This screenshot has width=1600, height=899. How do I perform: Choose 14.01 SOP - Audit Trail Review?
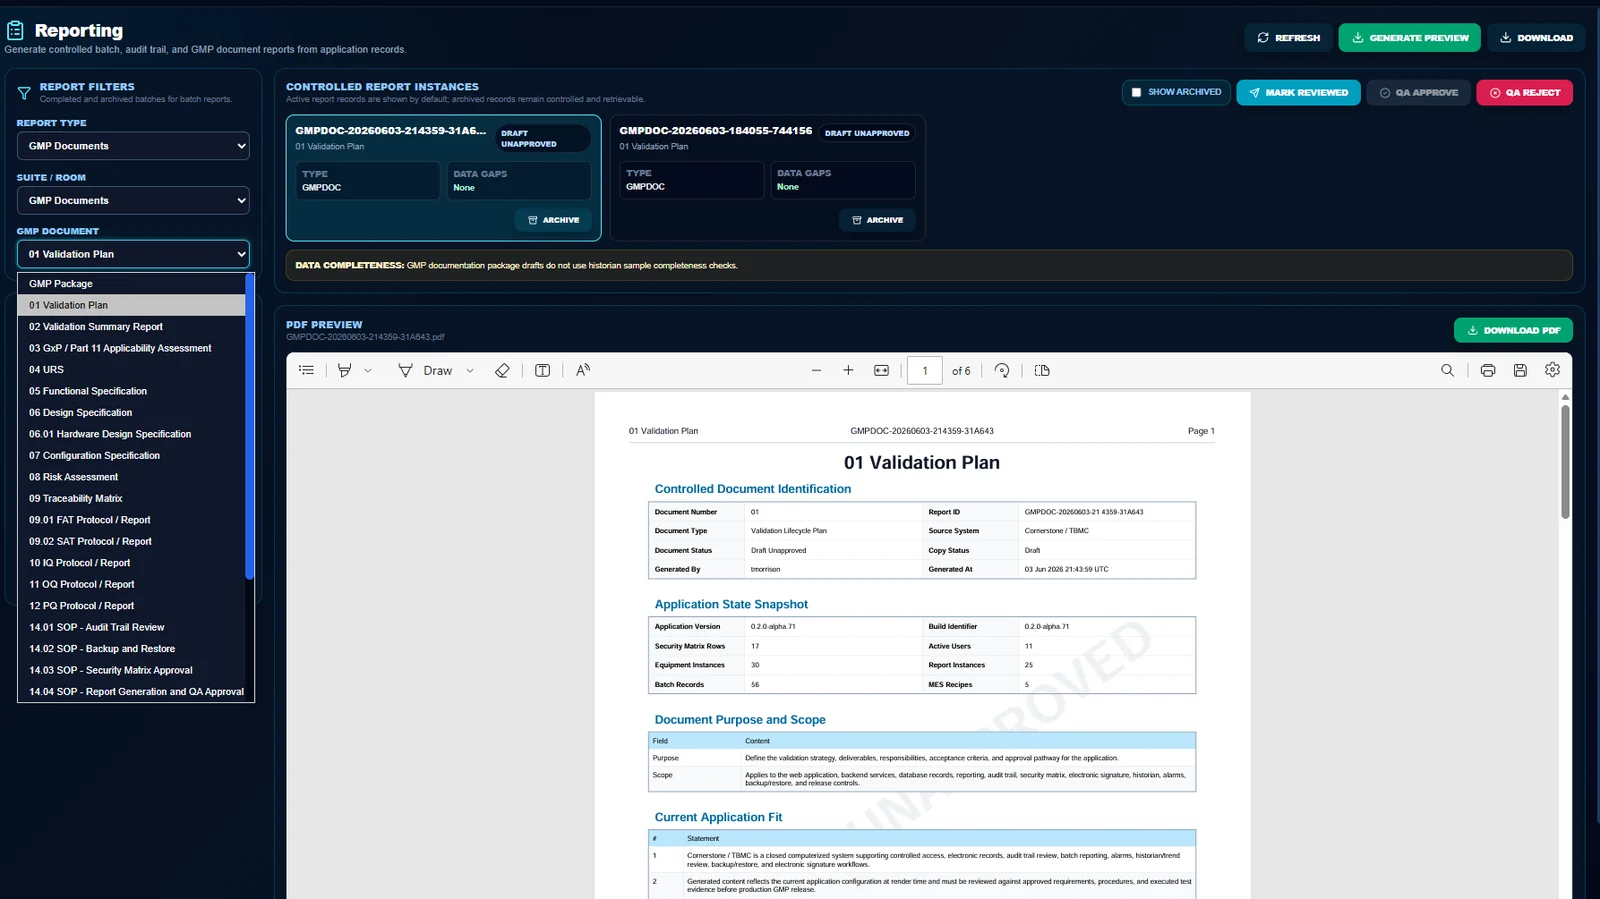131,628
